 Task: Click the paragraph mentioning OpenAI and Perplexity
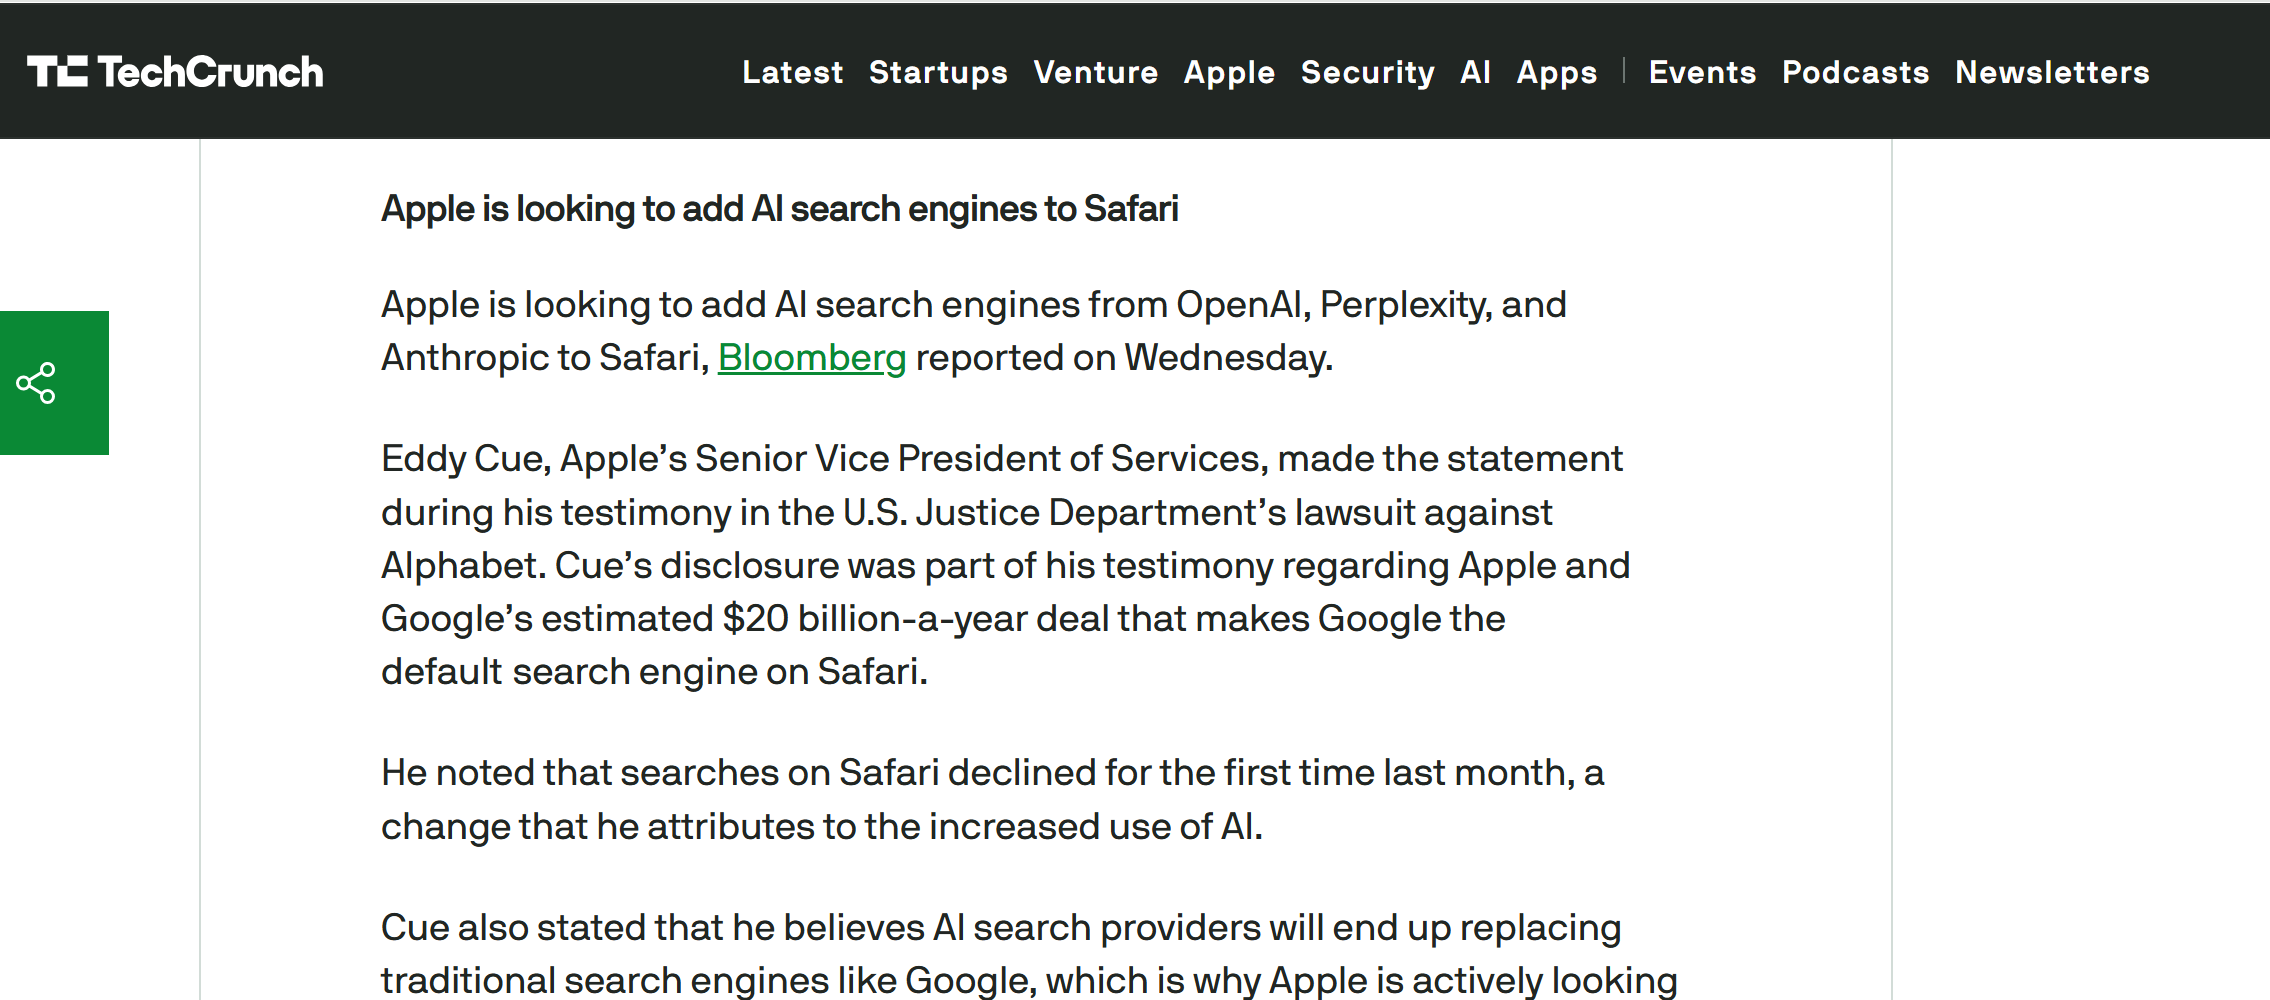972,305
